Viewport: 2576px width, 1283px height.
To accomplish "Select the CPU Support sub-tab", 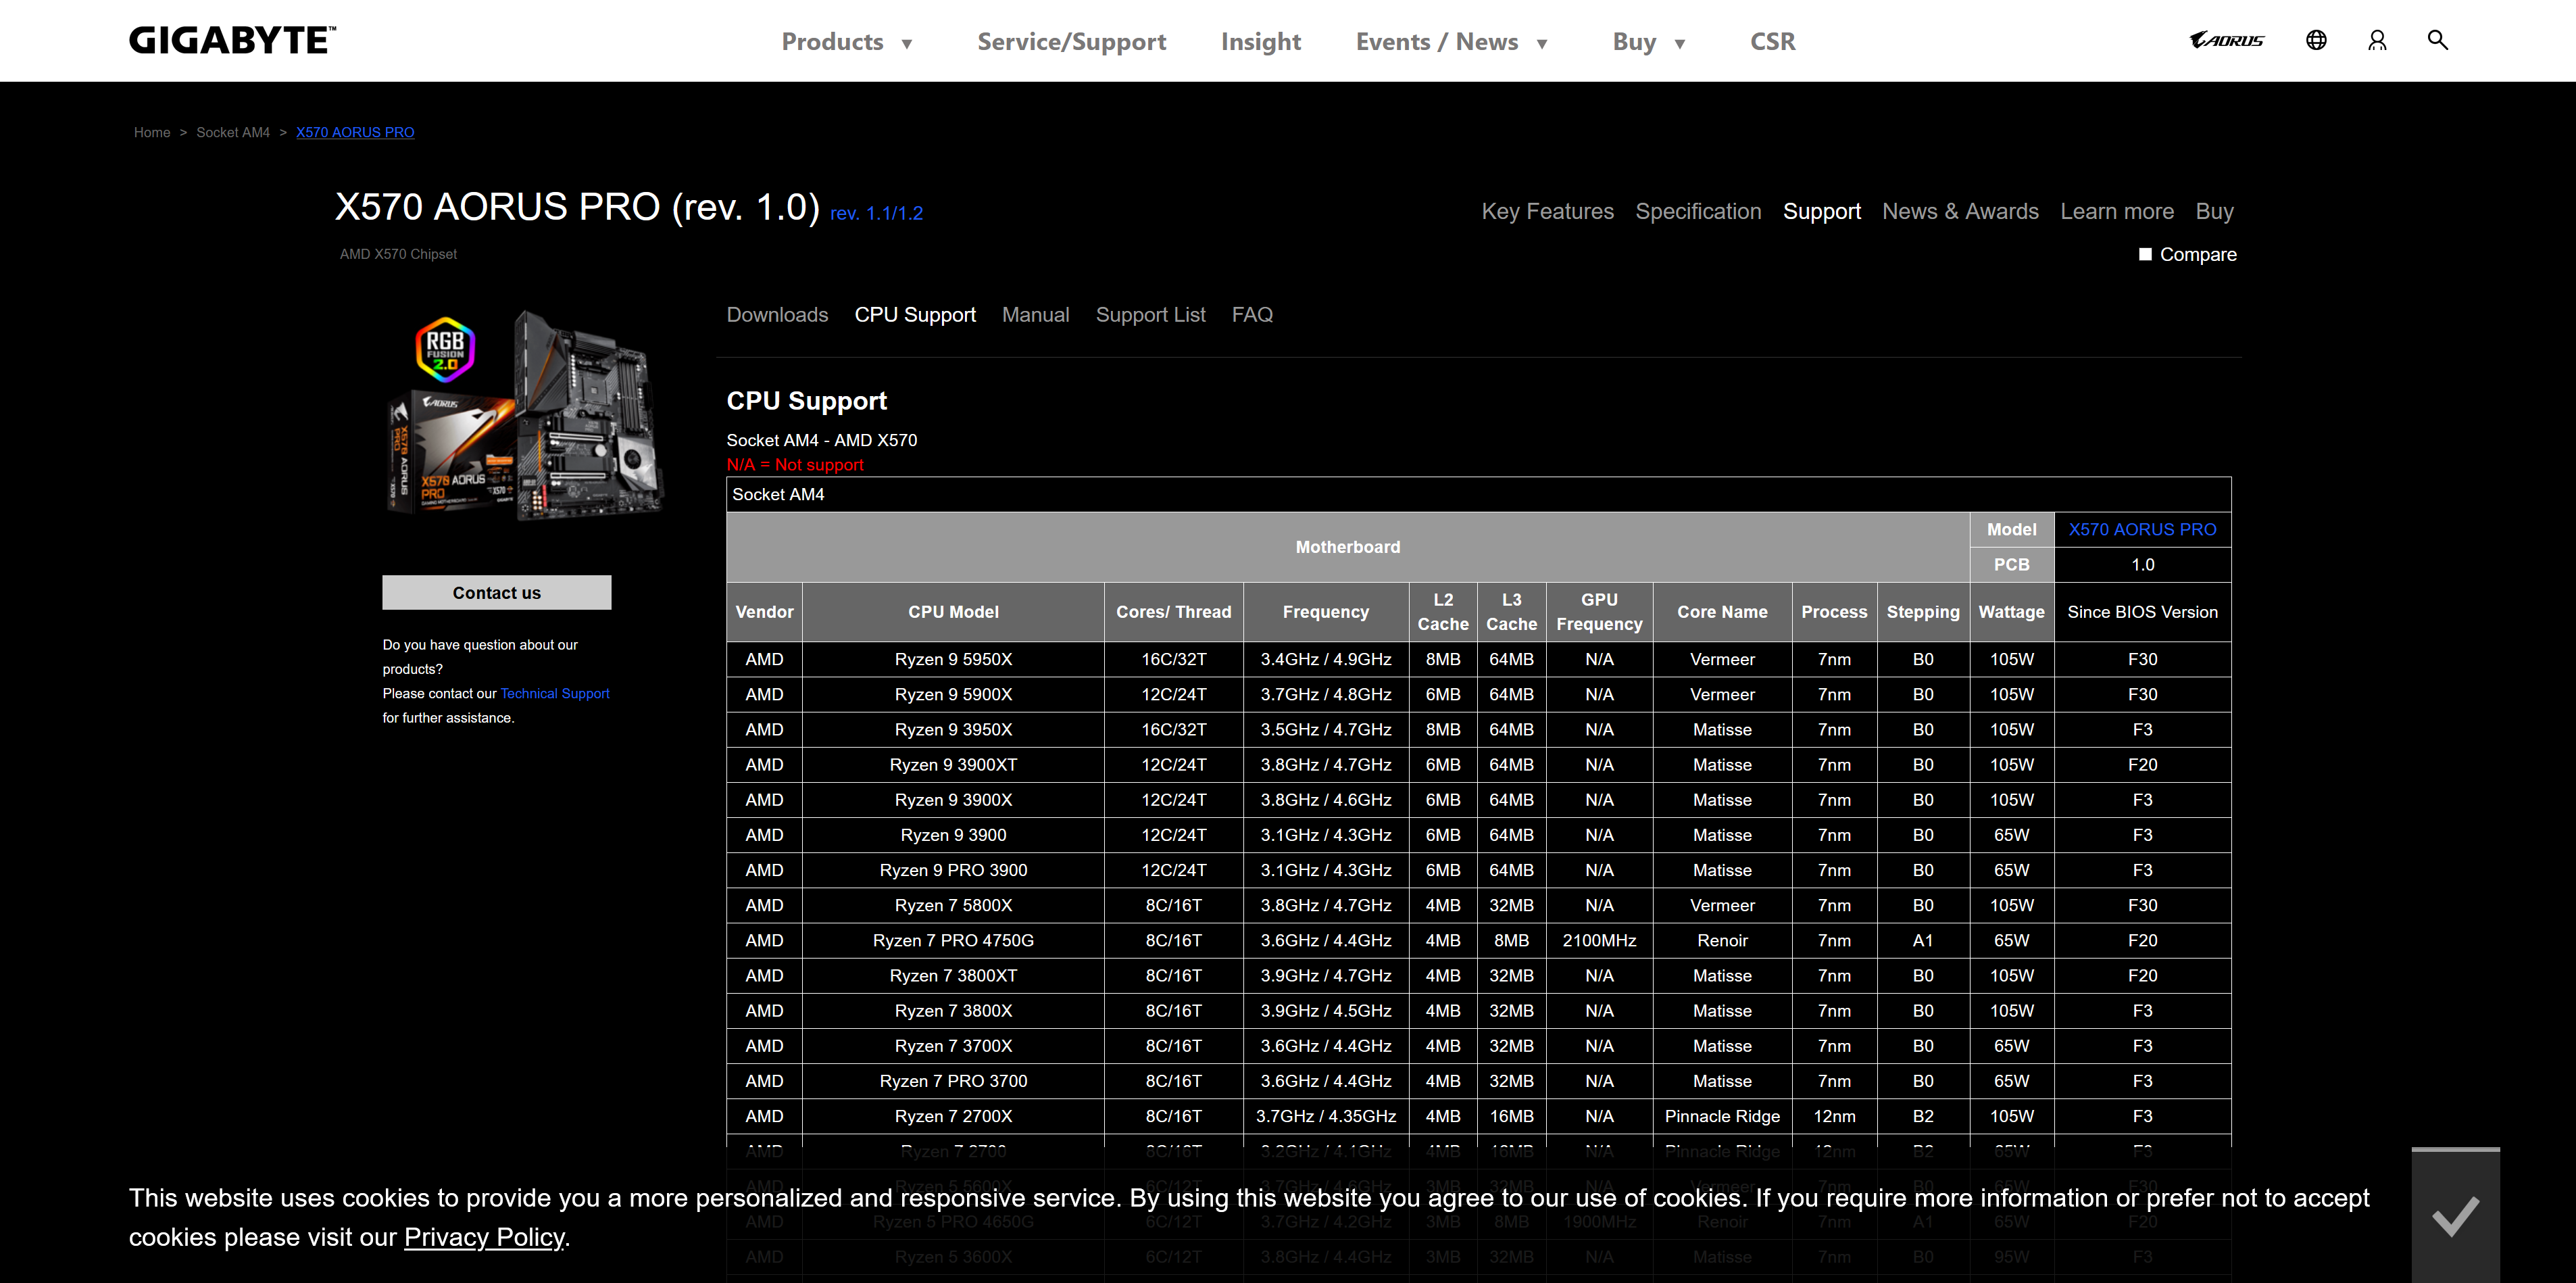I will [x=915, y=314].
